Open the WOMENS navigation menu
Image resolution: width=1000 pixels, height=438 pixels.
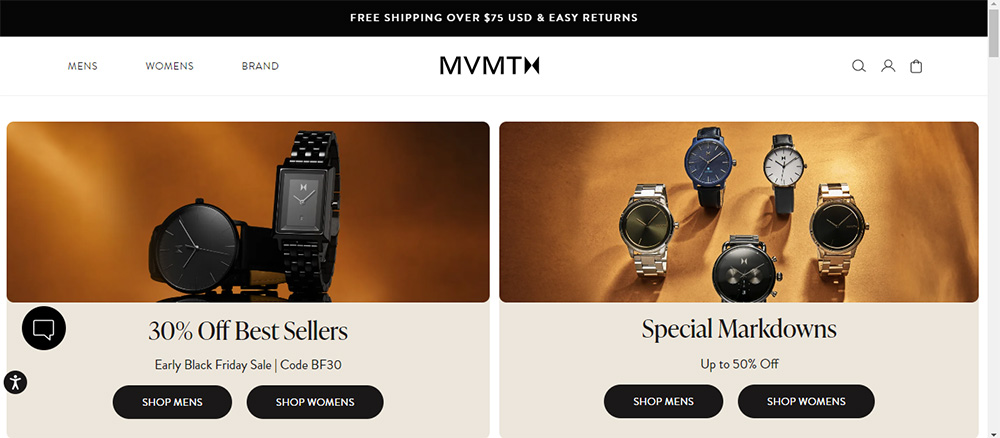click(x=170, y=66)
